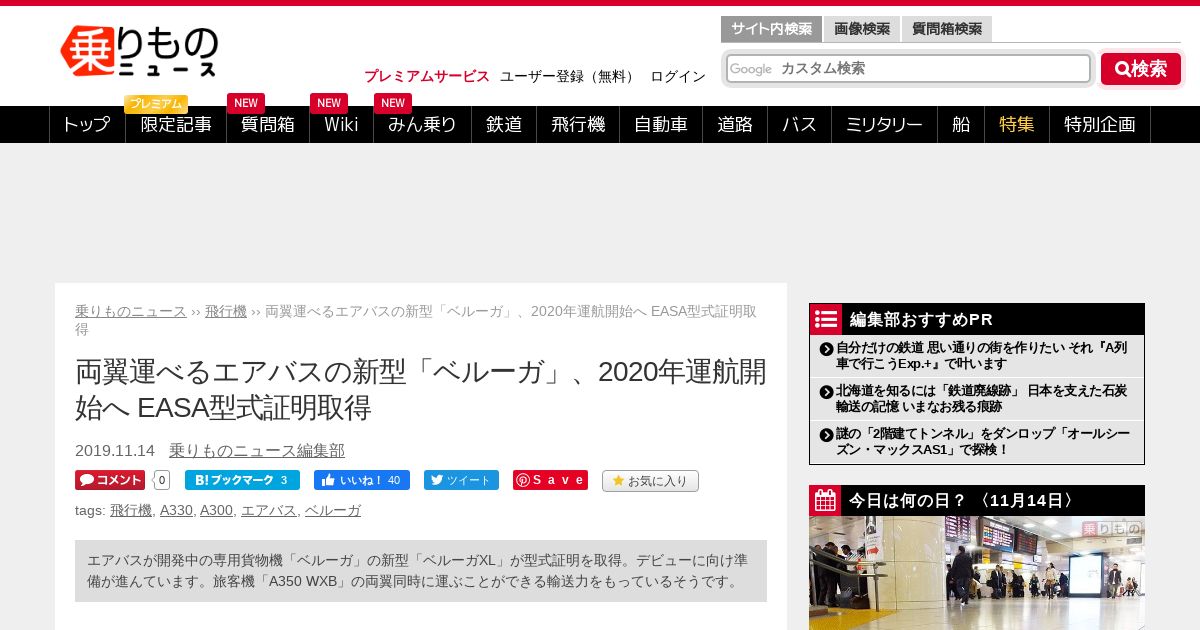The width and height of the screenshot is (1200, 630).
Task: Open 船 category in navigation bar
Action: coord(961,124)
